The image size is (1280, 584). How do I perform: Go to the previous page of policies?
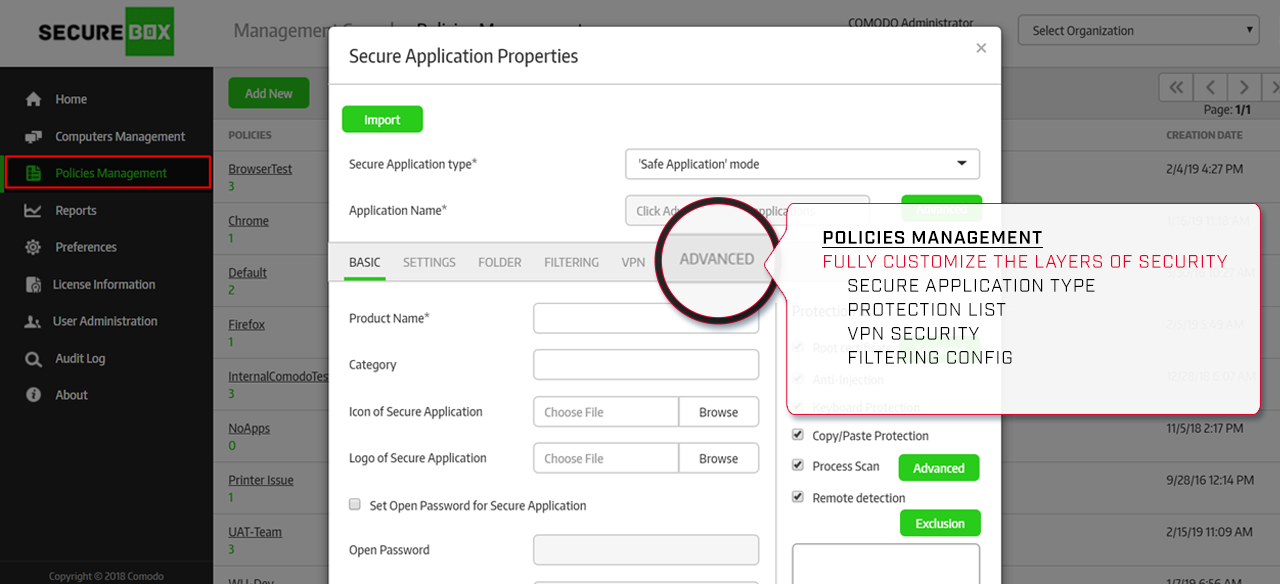(x=1211, y=87)
